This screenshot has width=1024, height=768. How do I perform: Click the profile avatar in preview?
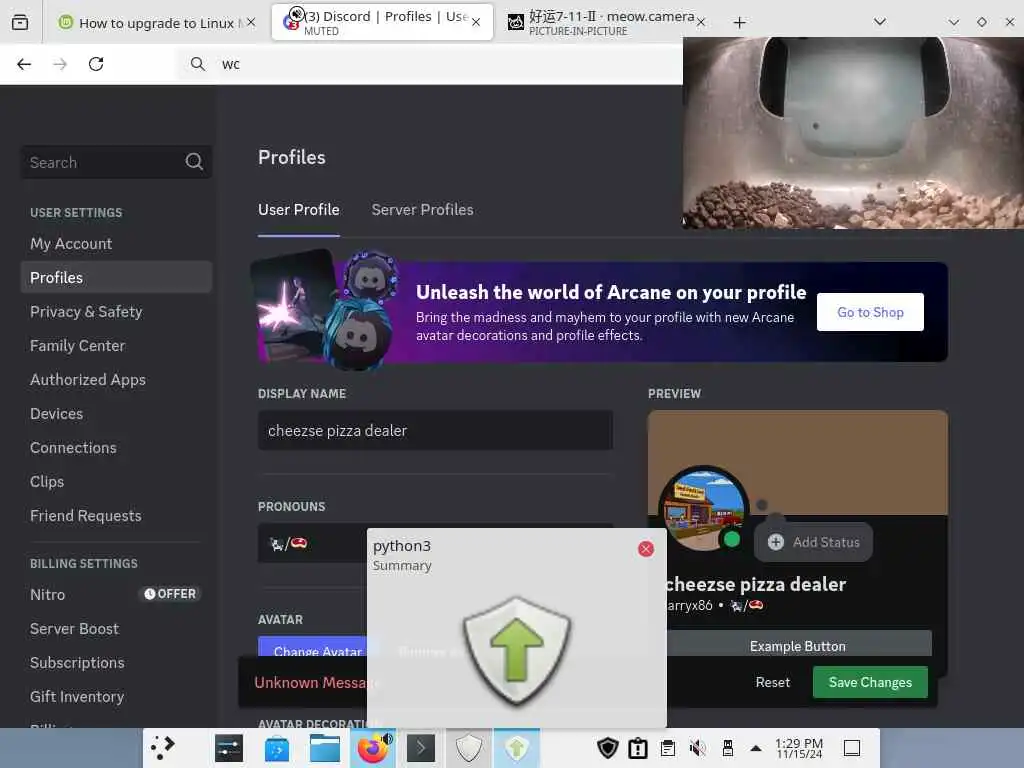[x=703, y=508]
